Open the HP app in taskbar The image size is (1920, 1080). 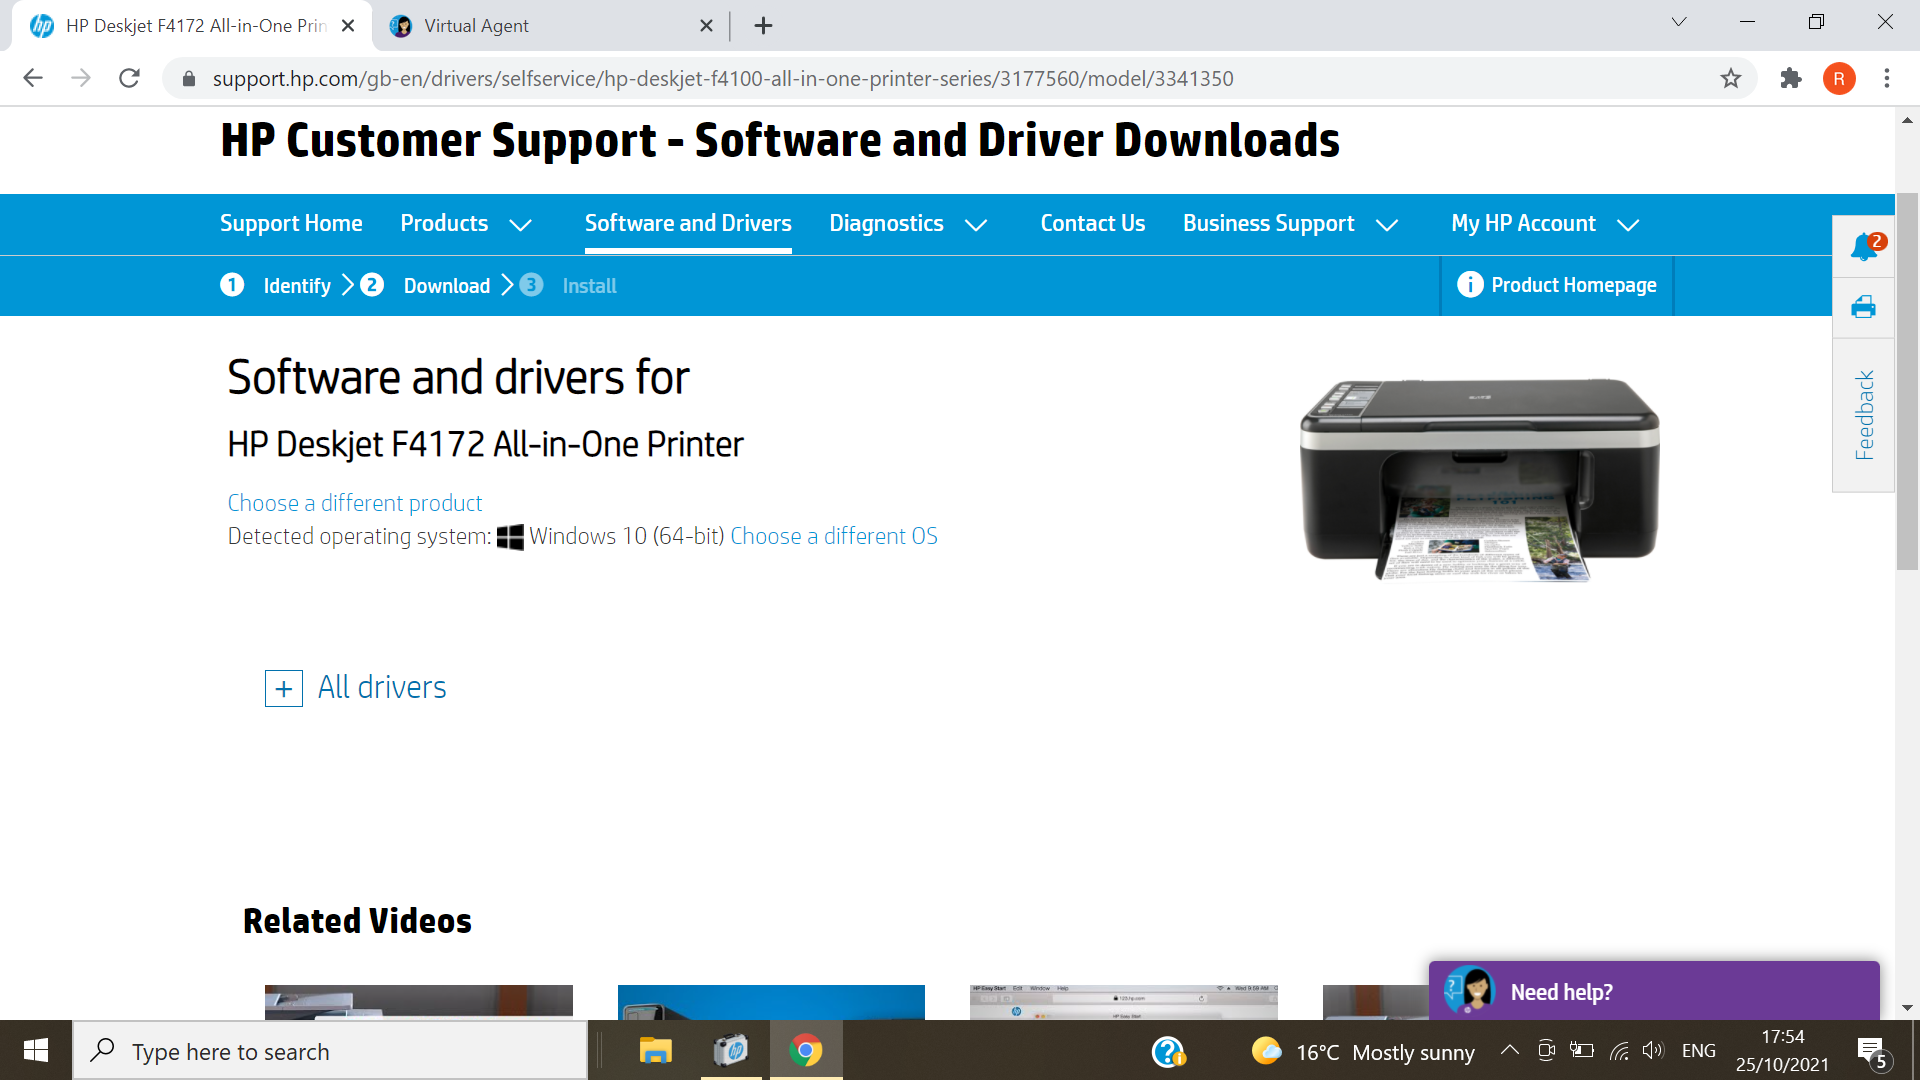click(731, 1051)
